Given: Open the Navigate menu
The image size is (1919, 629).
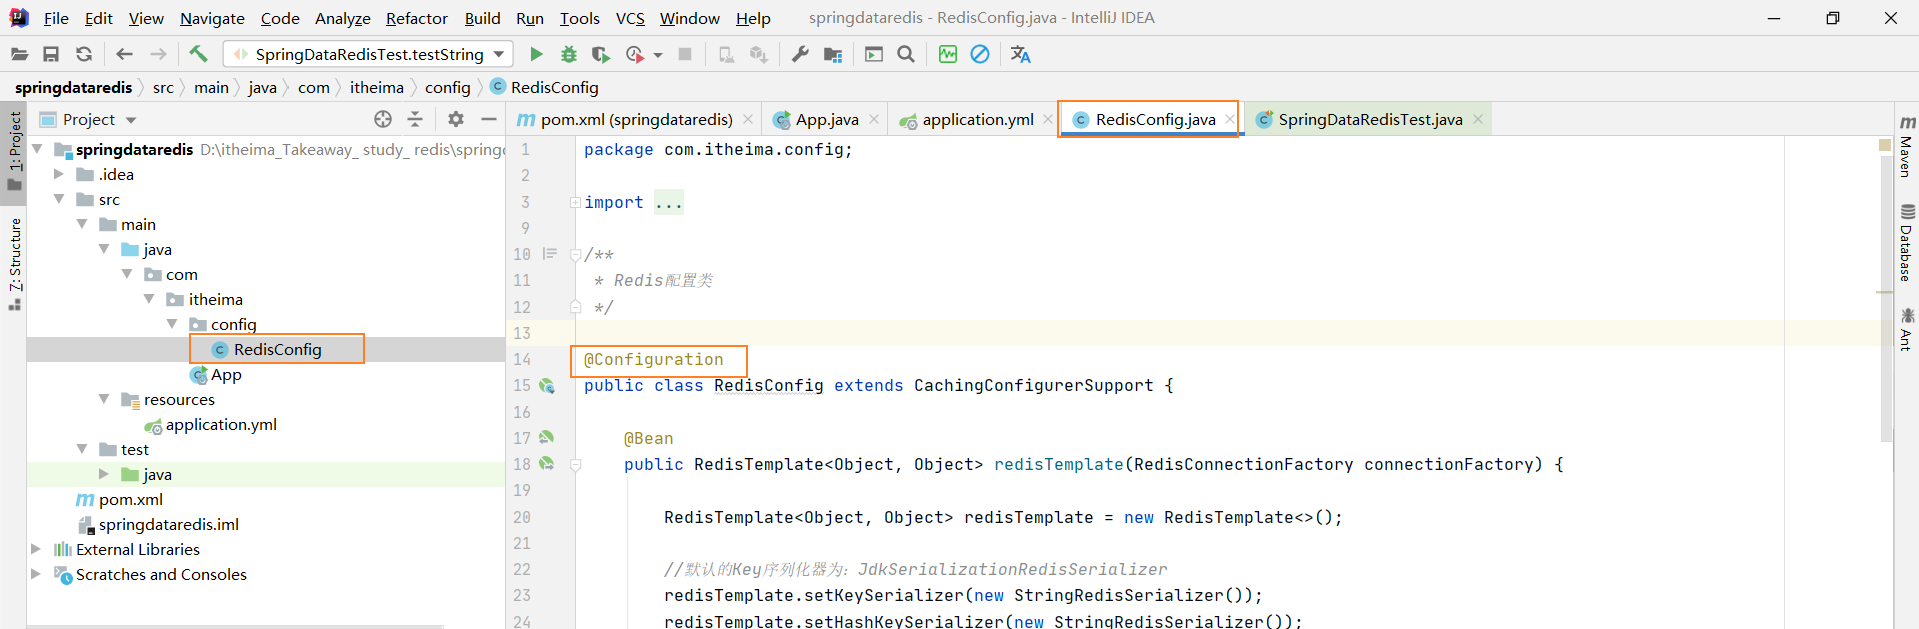Looking at the screenshot, I should 212,18.
